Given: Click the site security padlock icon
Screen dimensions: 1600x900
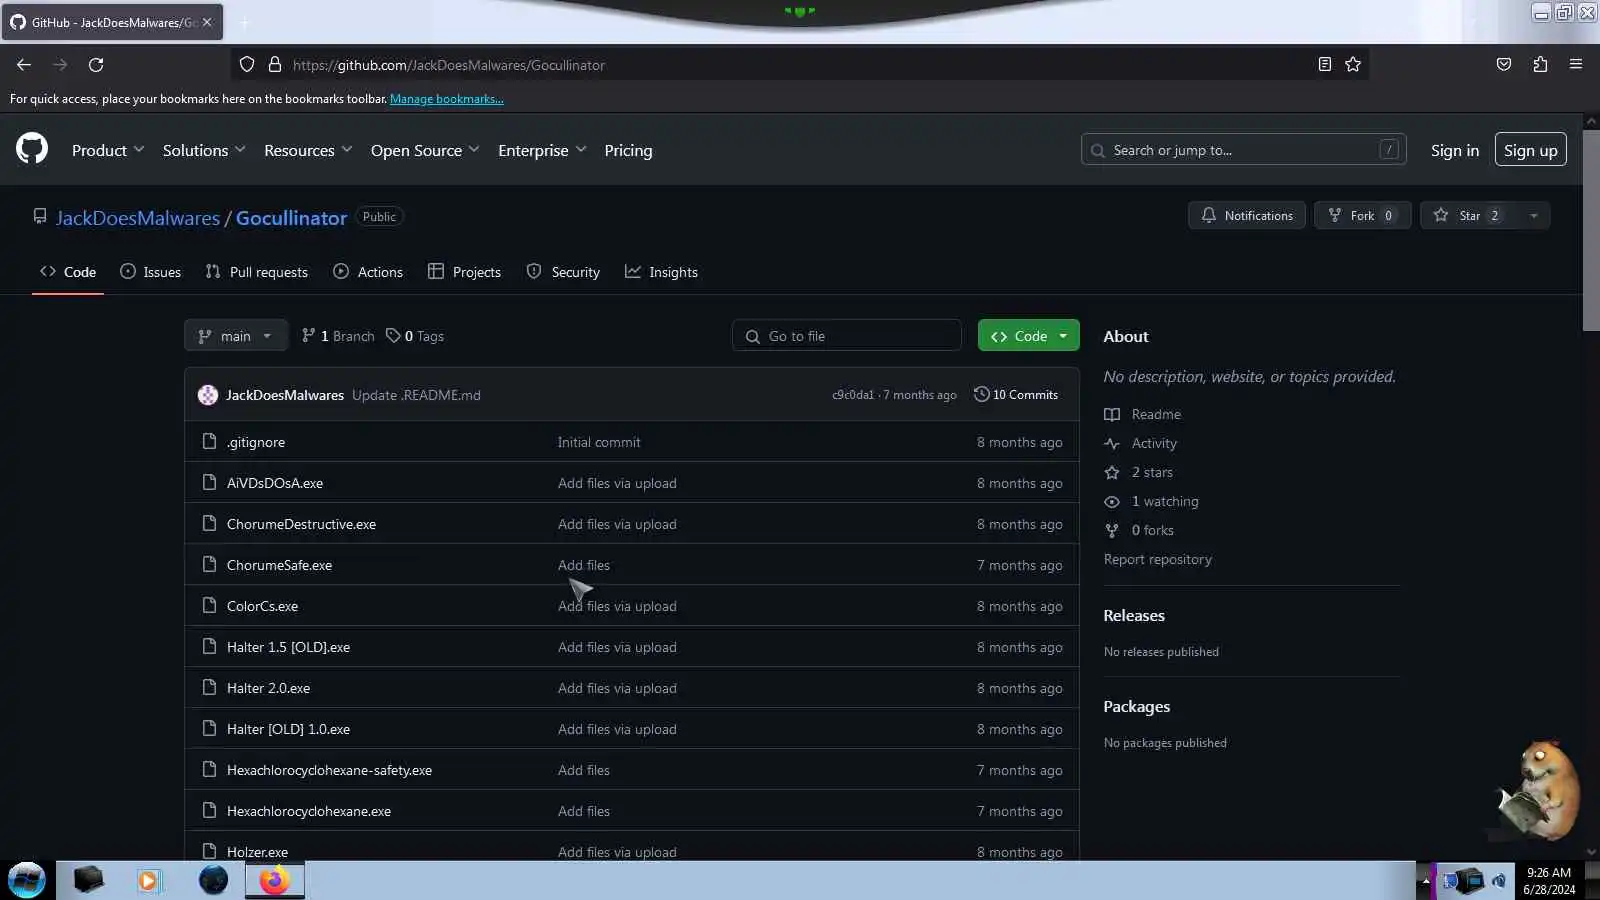Looking at the screenshot, I should 275,65.
